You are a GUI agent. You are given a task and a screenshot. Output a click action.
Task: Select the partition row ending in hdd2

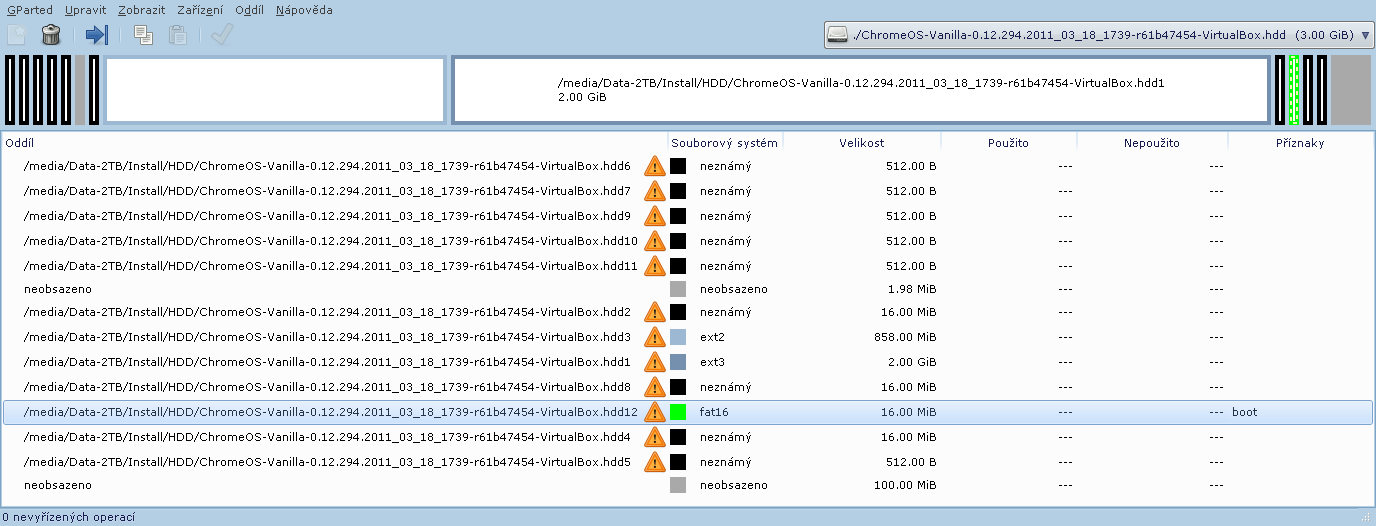point(688,312)
